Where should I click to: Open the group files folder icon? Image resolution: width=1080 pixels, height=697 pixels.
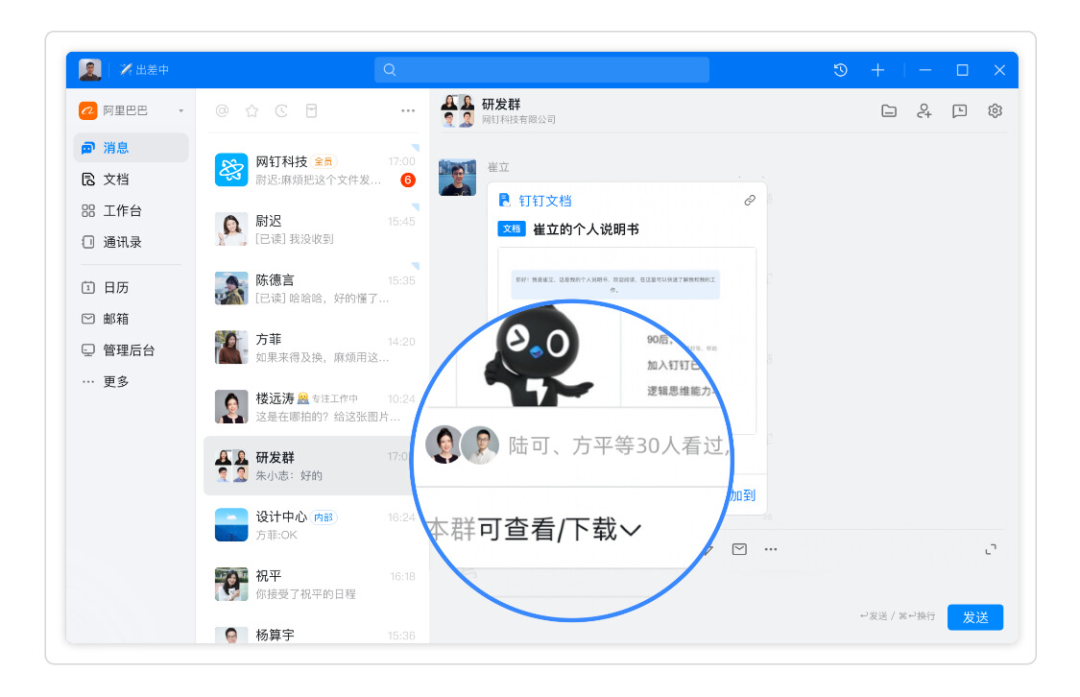tap(889, 111)
